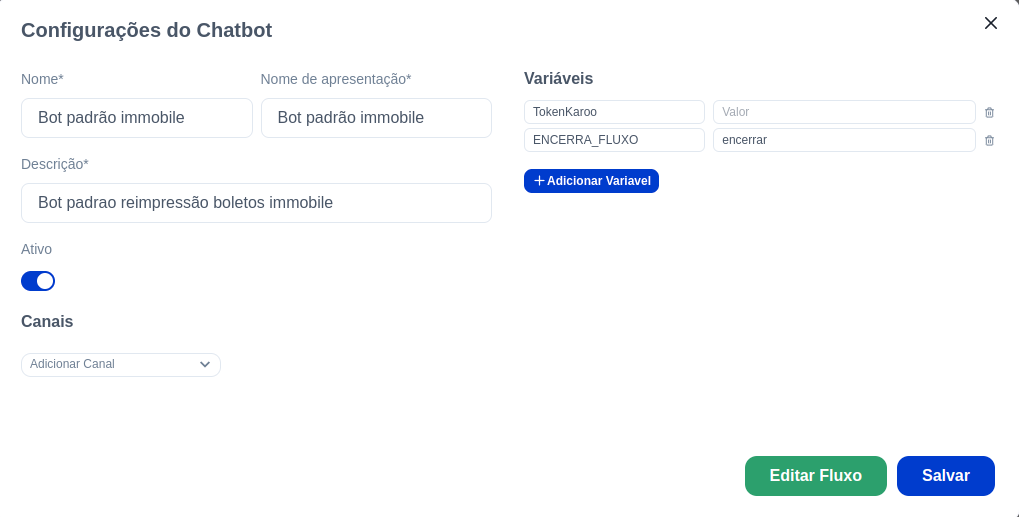1019x517 pixels.
Task: Click the TokenKaroo variable name field
Action: tap(614, 112)
